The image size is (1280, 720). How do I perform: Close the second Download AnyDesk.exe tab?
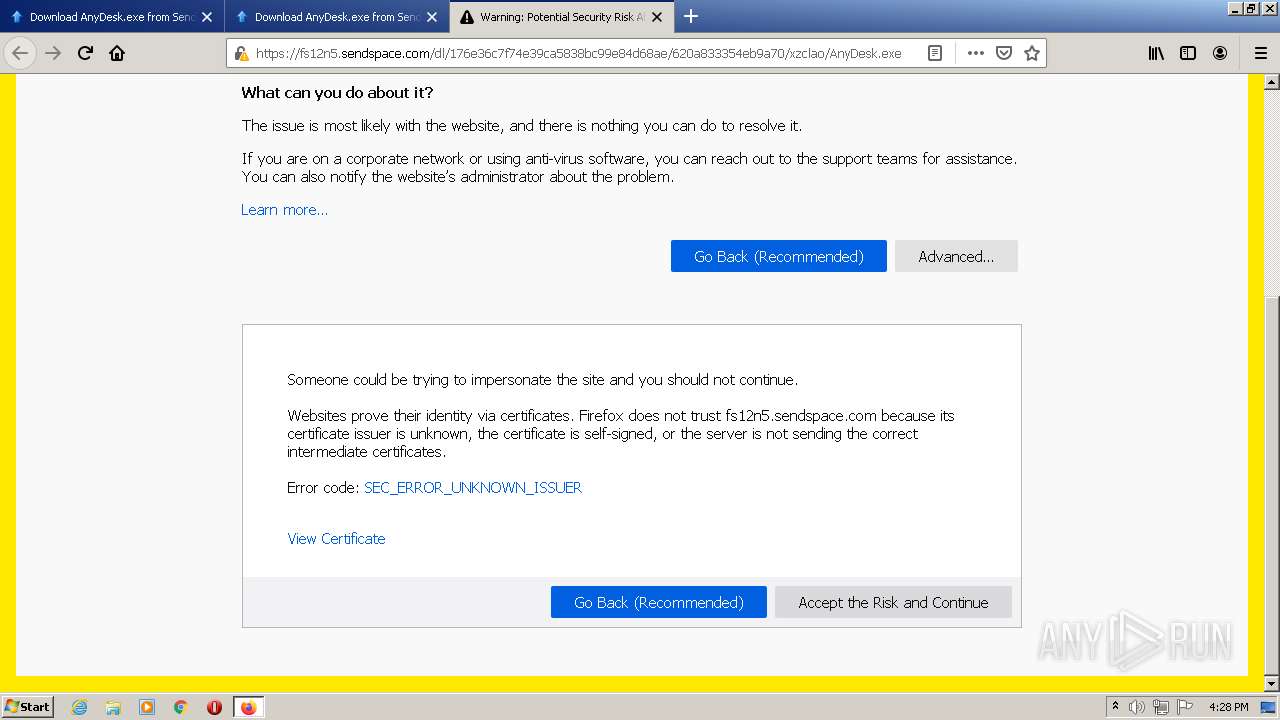(x=432, y=17)
